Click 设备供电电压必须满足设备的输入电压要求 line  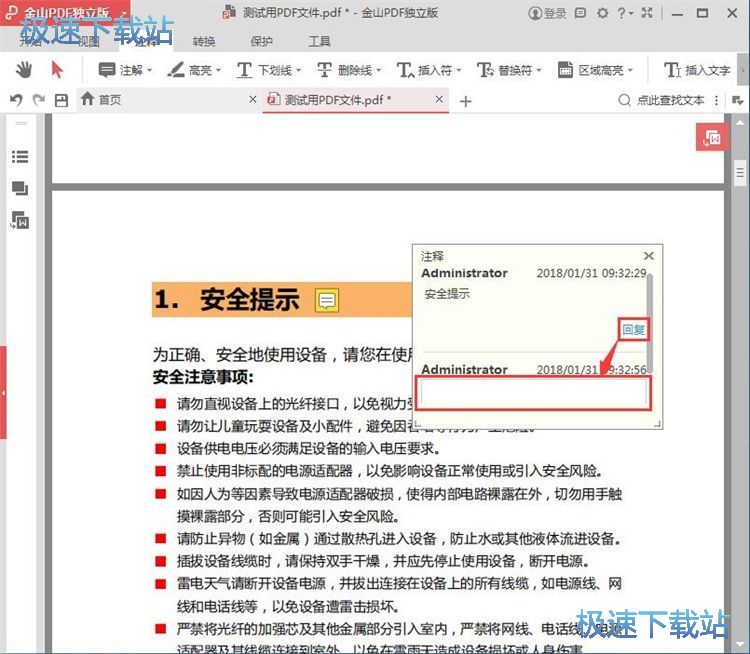pos(309,448)
